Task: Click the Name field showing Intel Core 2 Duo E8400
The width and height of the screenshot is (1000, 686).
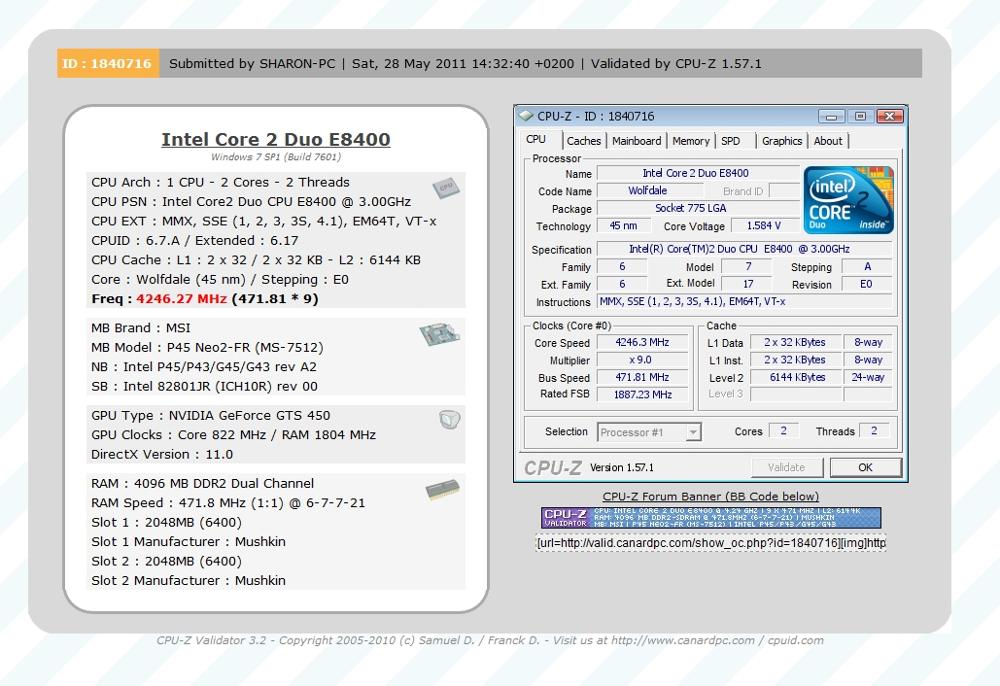Action: tap(696, 173)
